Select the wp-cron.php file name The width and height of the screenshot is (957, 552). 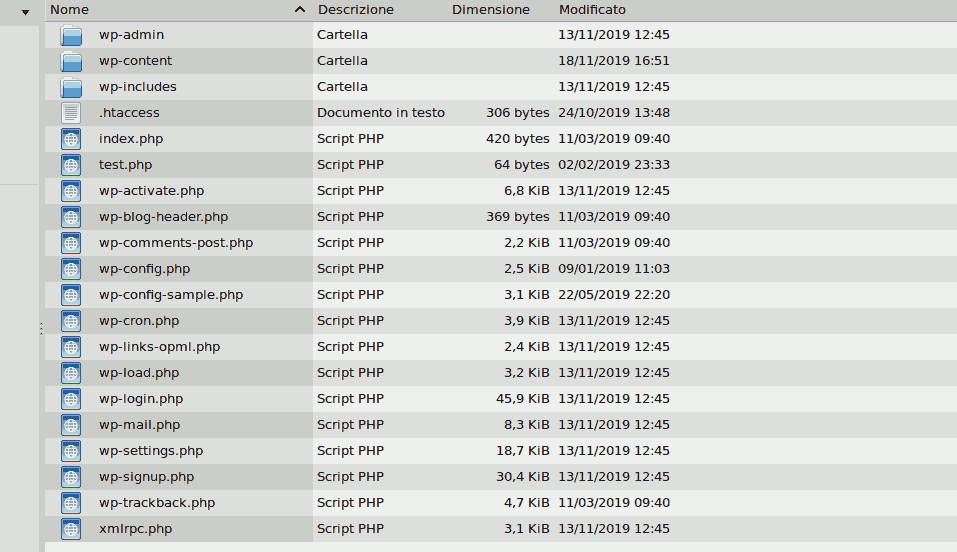tap(139, 321)
